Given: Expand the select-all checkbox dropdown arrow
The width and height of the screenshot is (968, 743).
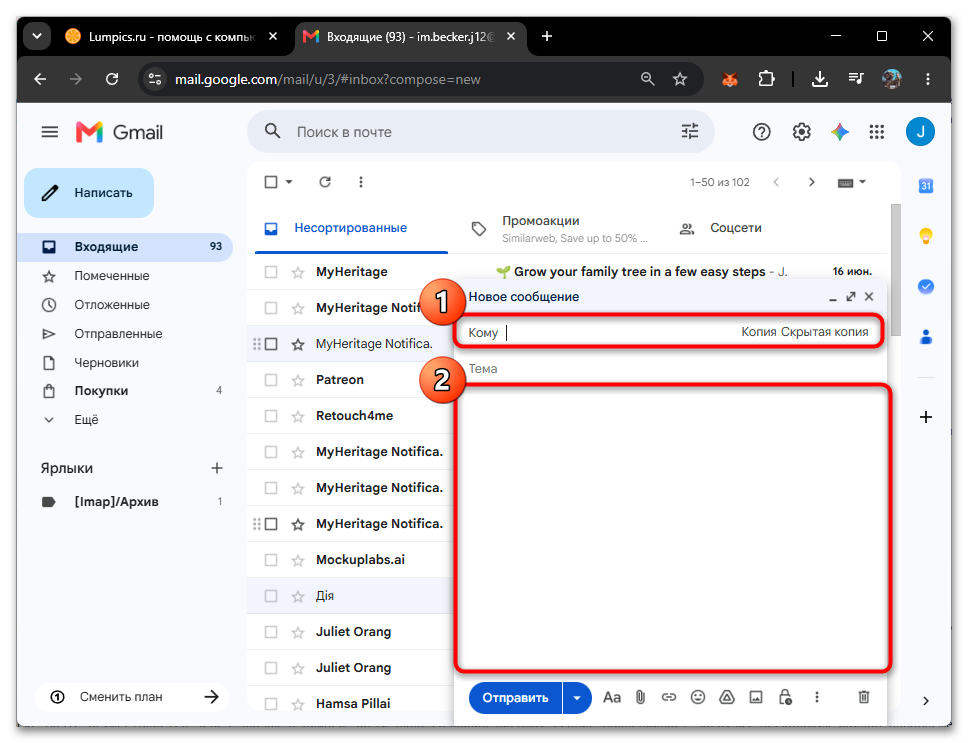Looking at the screenshot, I should pos(289,182).
